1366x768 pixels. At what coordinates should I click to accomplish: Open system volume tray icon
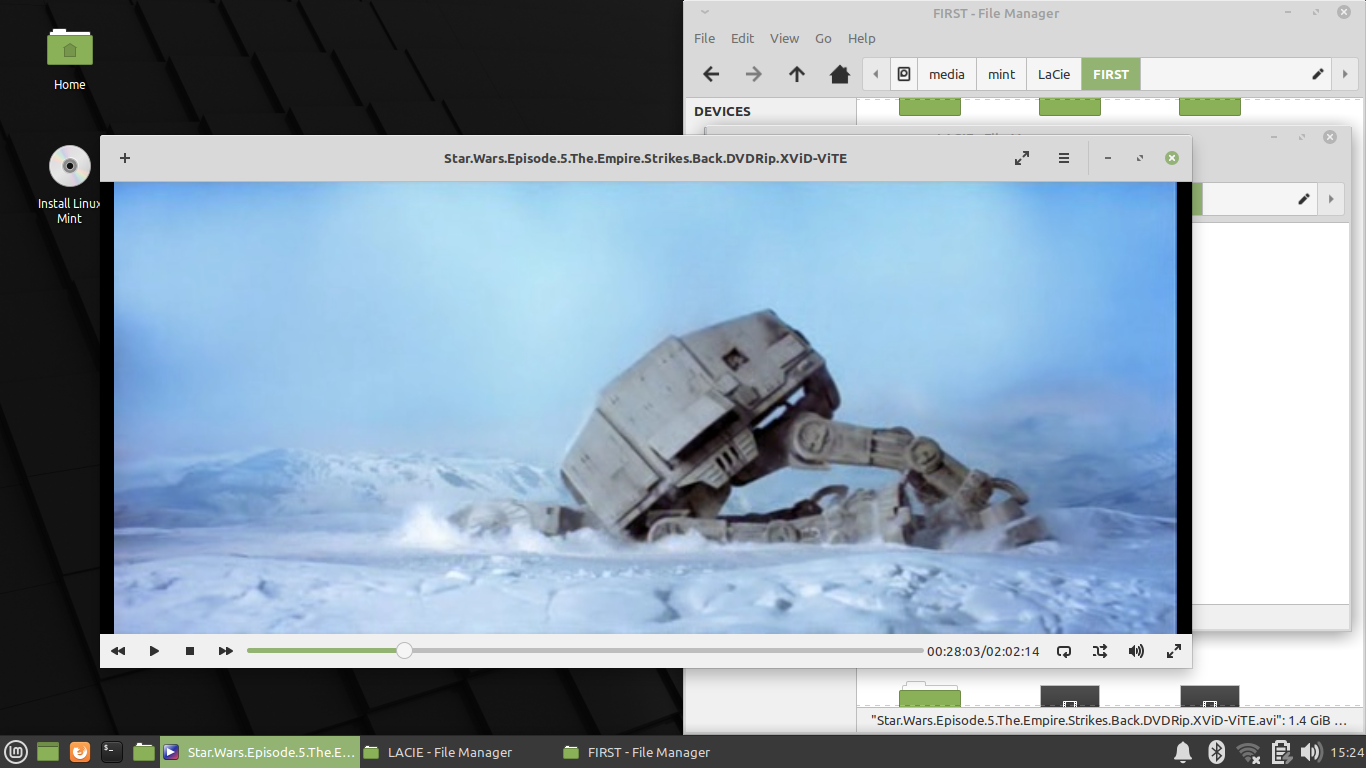(1311, 752)
